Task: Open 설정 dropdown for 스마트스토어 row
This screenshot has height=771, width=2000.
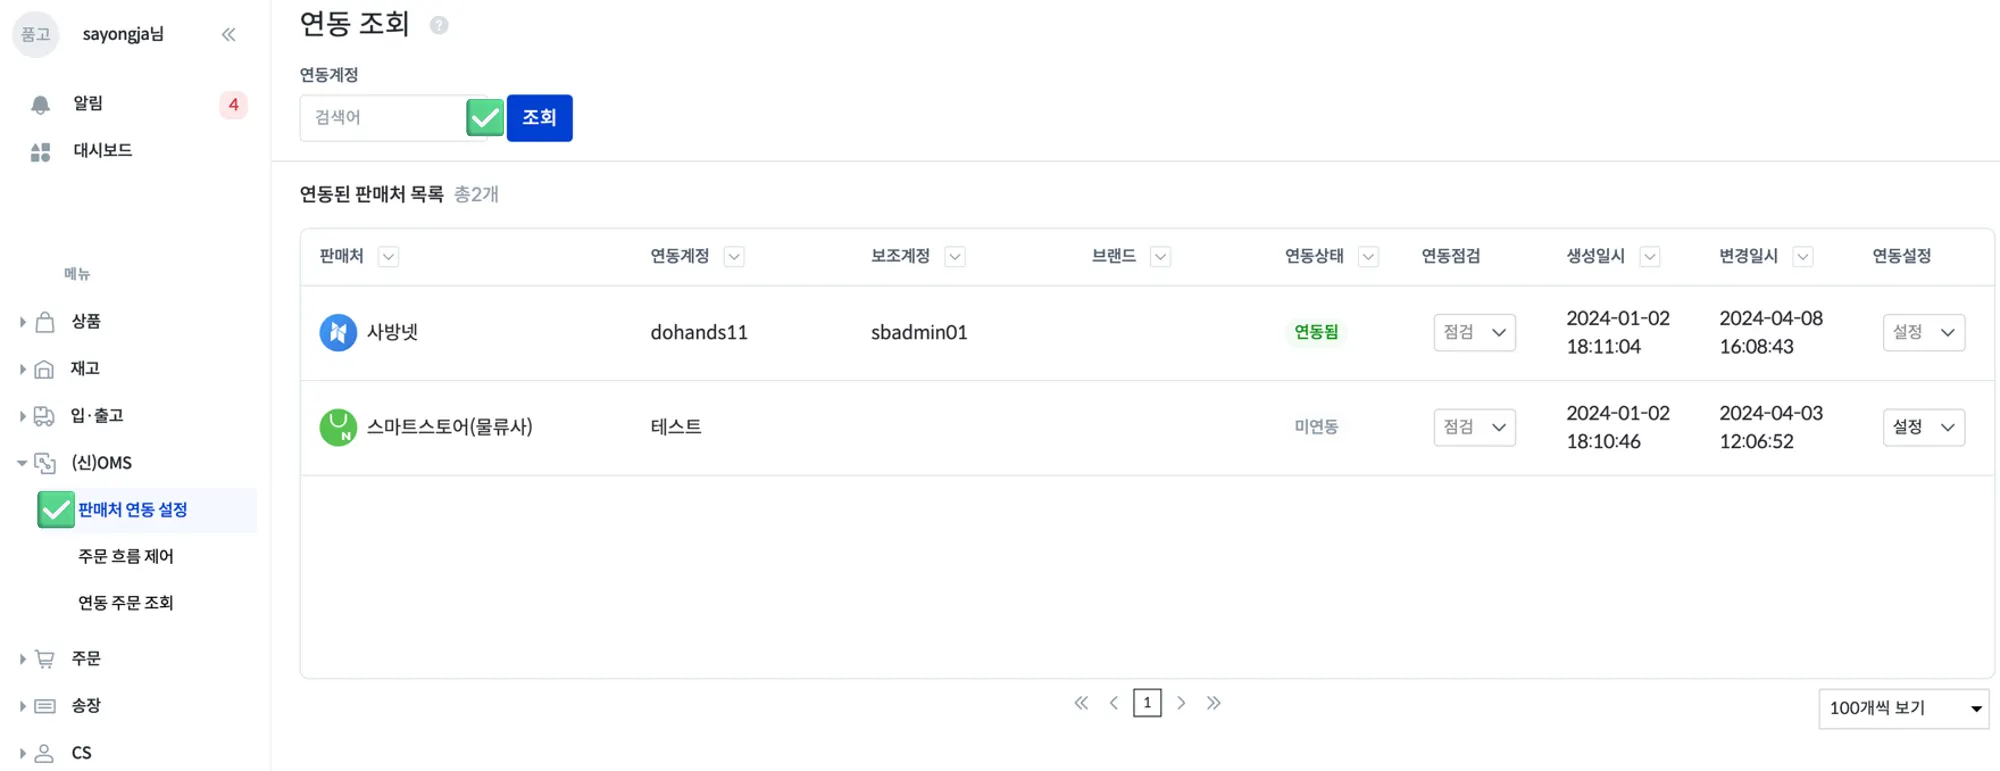Action: (x=1923, y=428)
